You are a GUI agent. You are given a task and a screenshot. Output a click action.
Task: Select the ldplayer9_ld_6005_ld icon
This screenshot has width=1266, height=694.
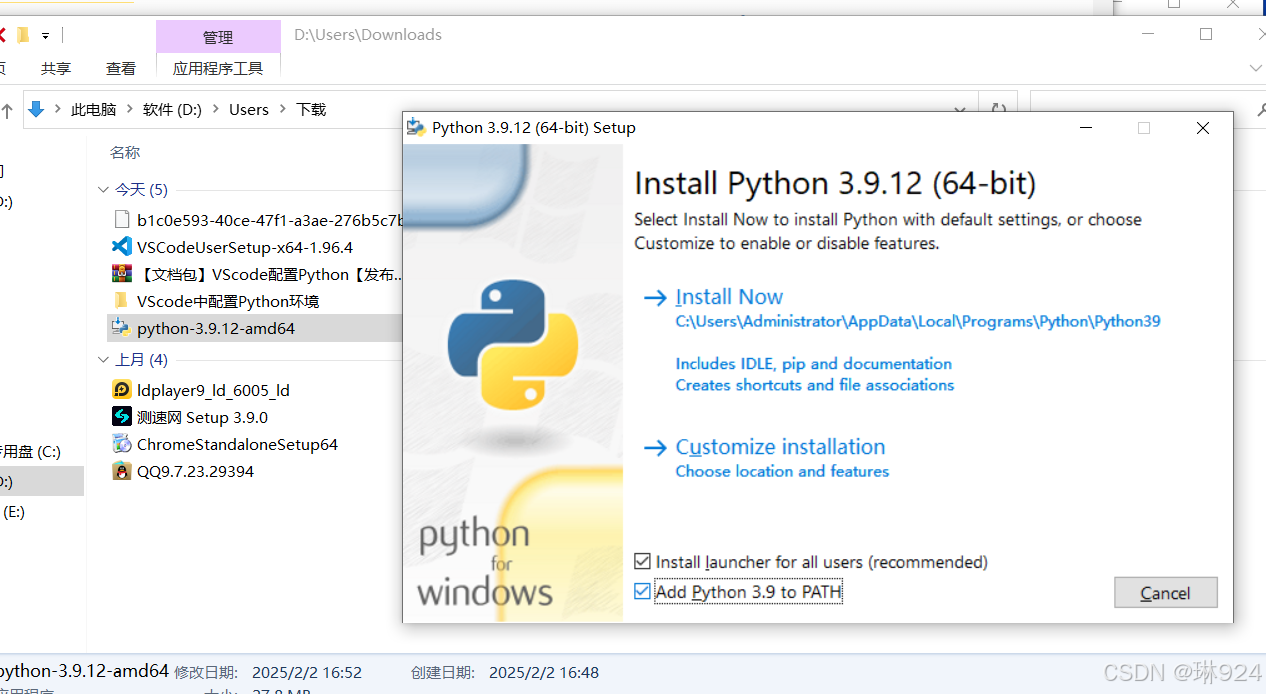pos(121,390)
